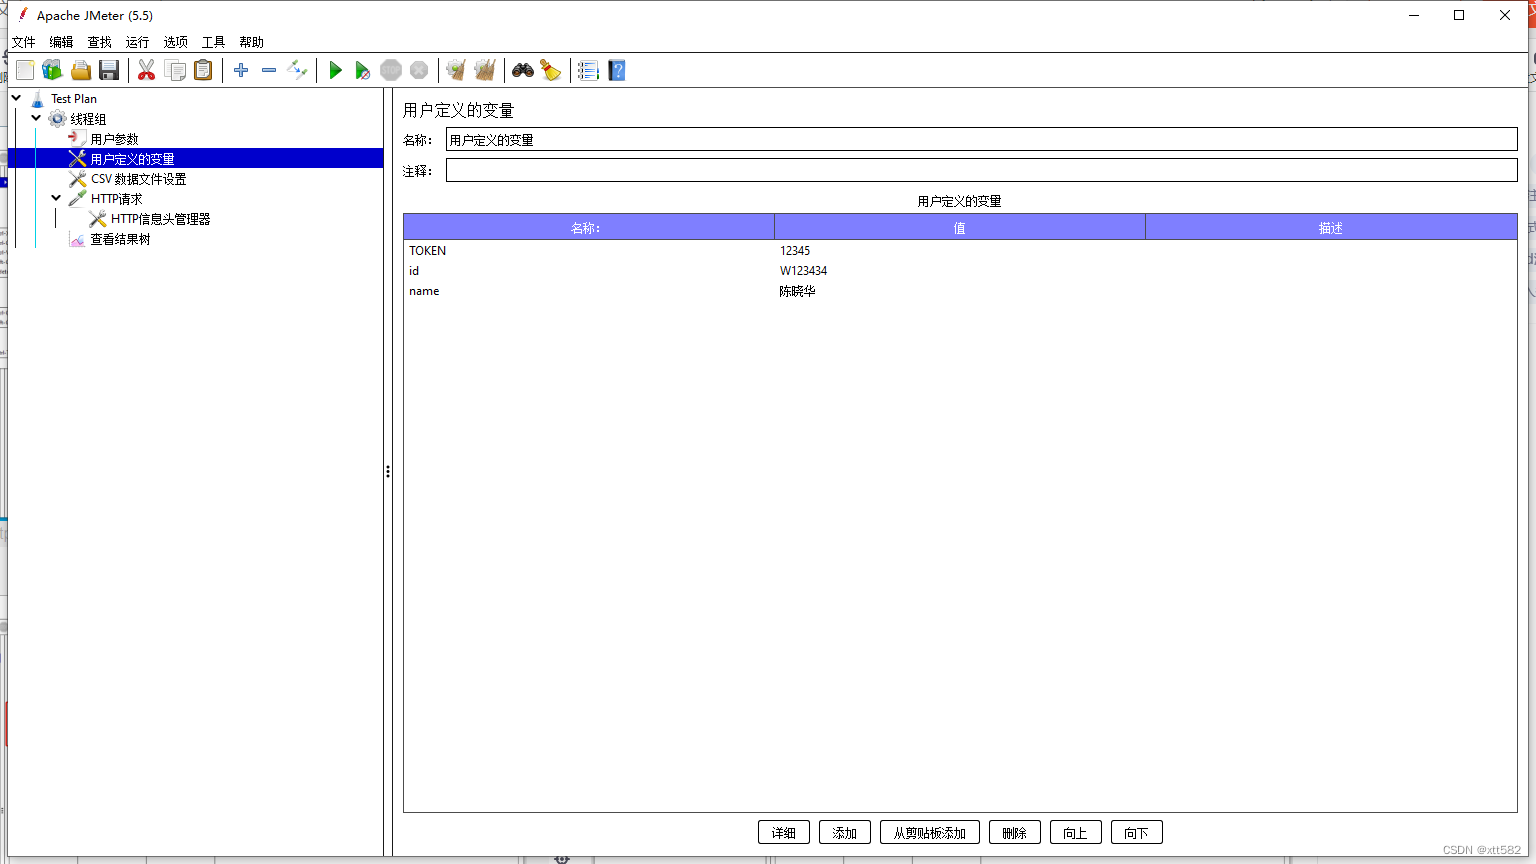Viewport: 1536px width, 864px height.
Task: Open the Function Helper list icon
Action: 588,70
